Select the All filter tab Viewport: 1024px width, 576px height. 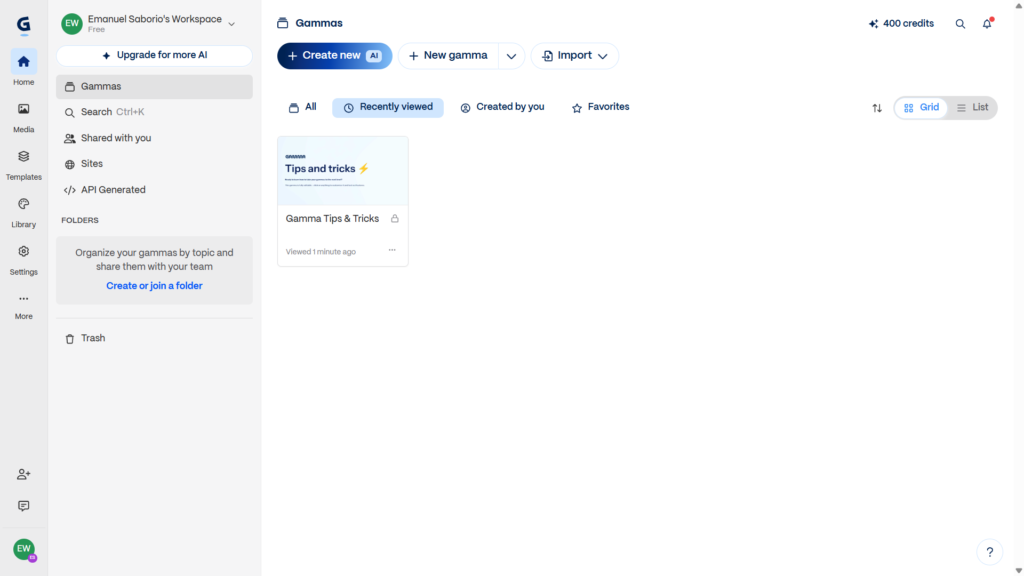[x=302, y=107]
